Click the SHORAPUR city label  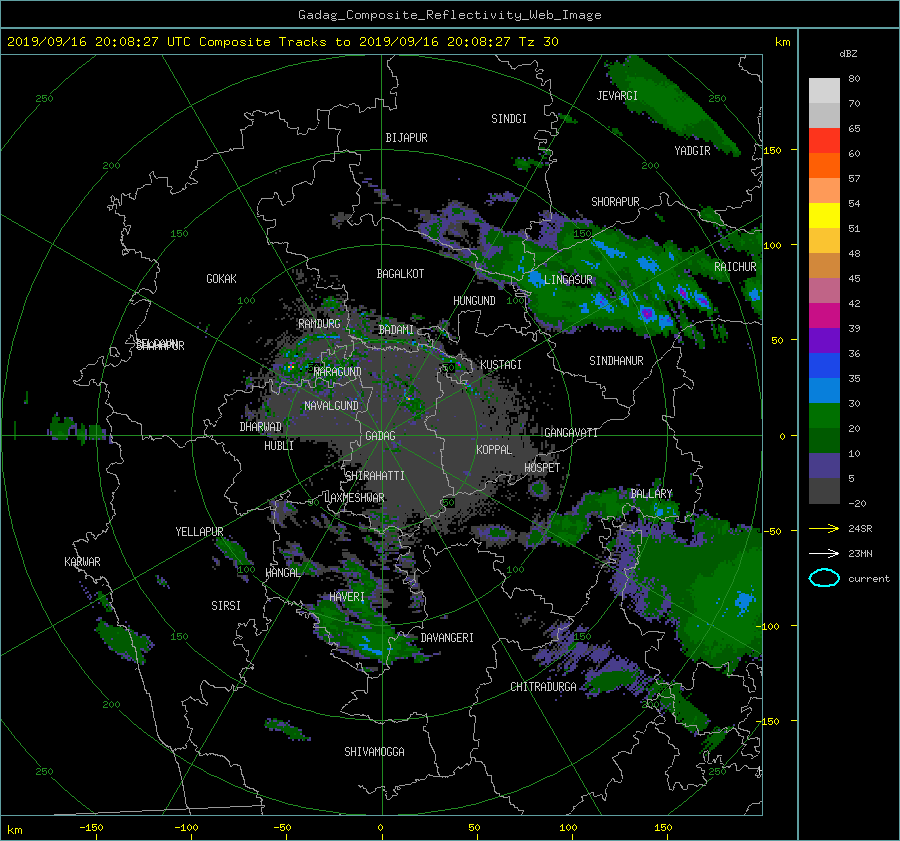coord(615,202)
